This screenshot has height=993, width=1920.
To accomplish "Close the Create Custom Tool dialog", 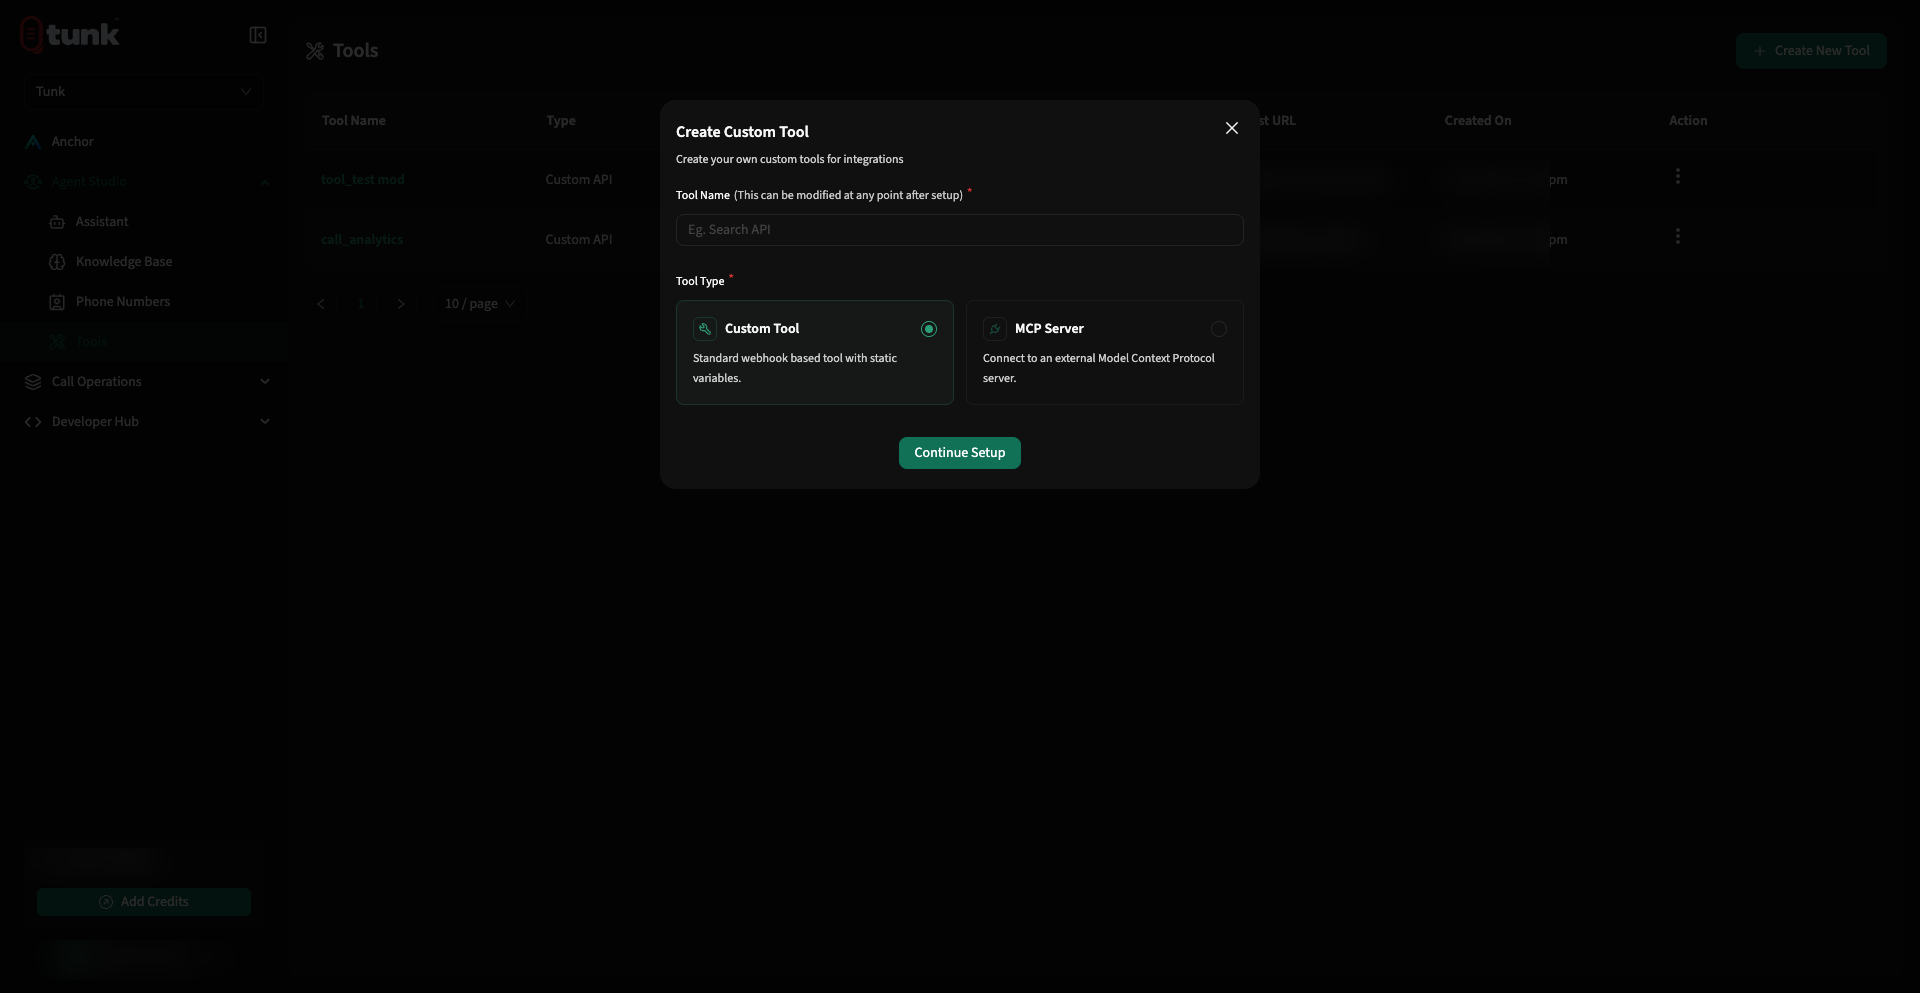I will click(1232, 128).
